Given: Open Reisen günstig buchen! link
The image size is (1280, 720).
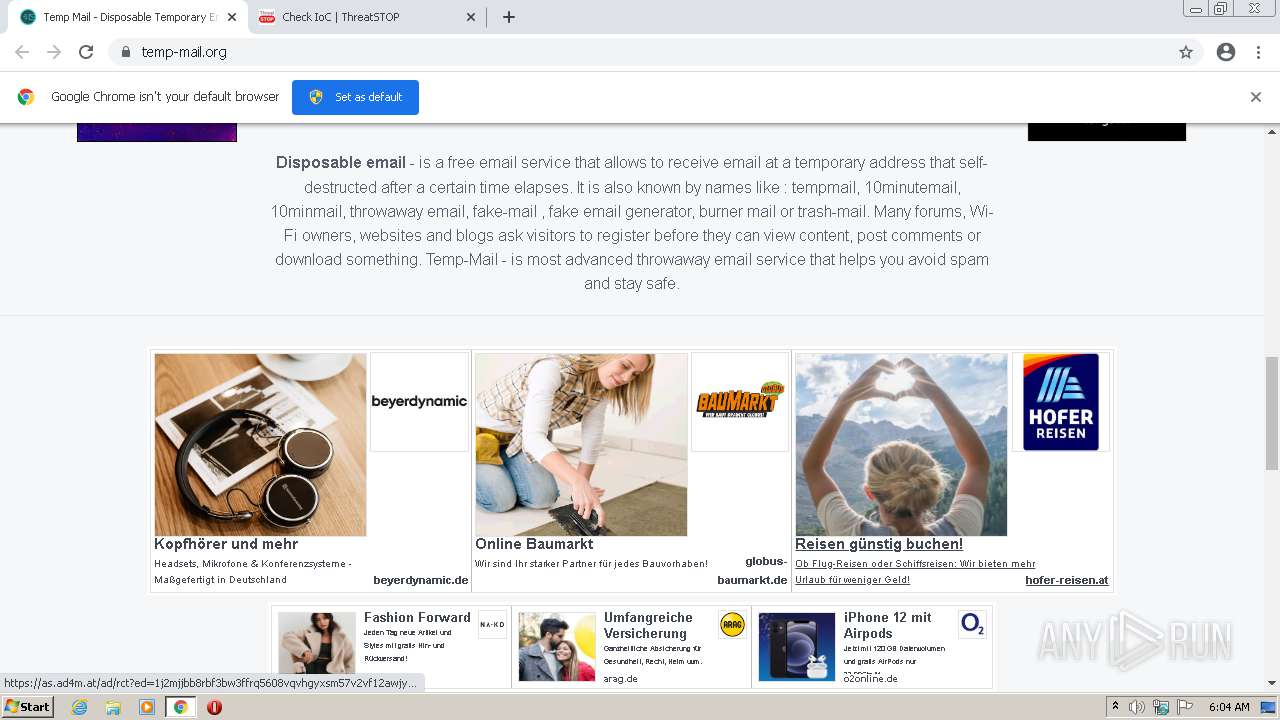Looking at the screenshot, I should 879,544.
